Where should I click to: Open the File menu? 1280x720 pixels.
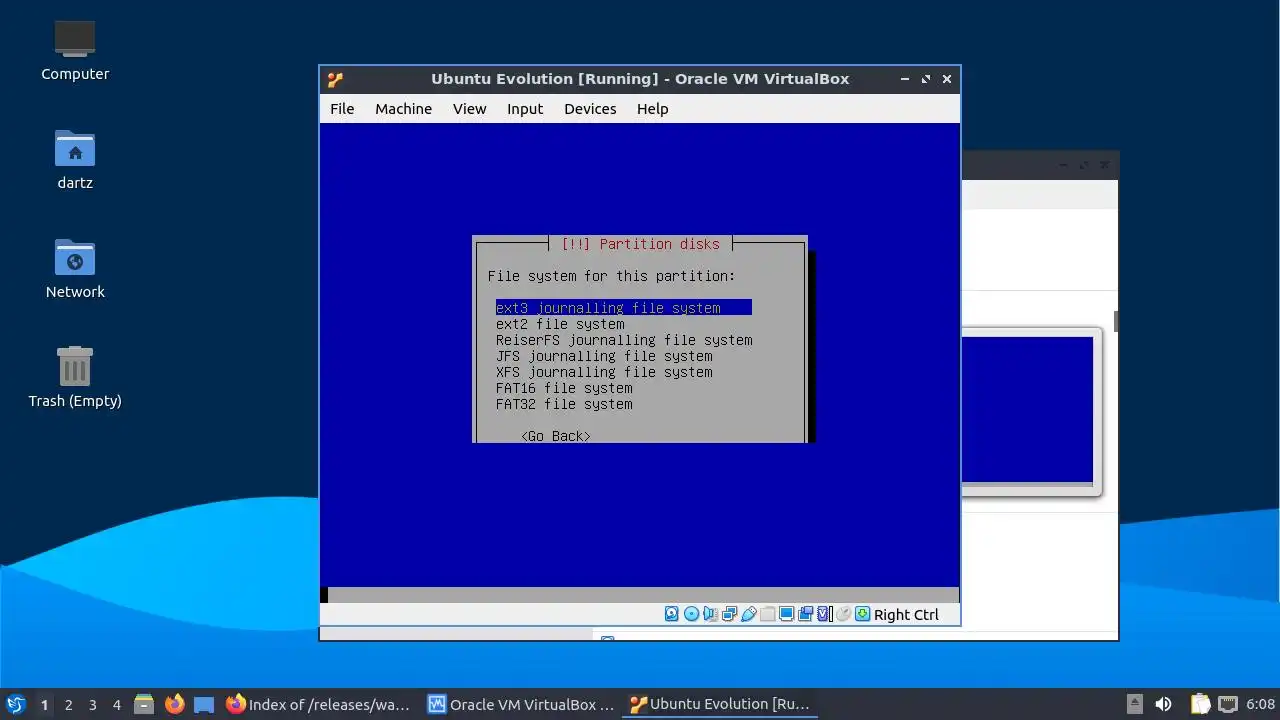point(342,109)
